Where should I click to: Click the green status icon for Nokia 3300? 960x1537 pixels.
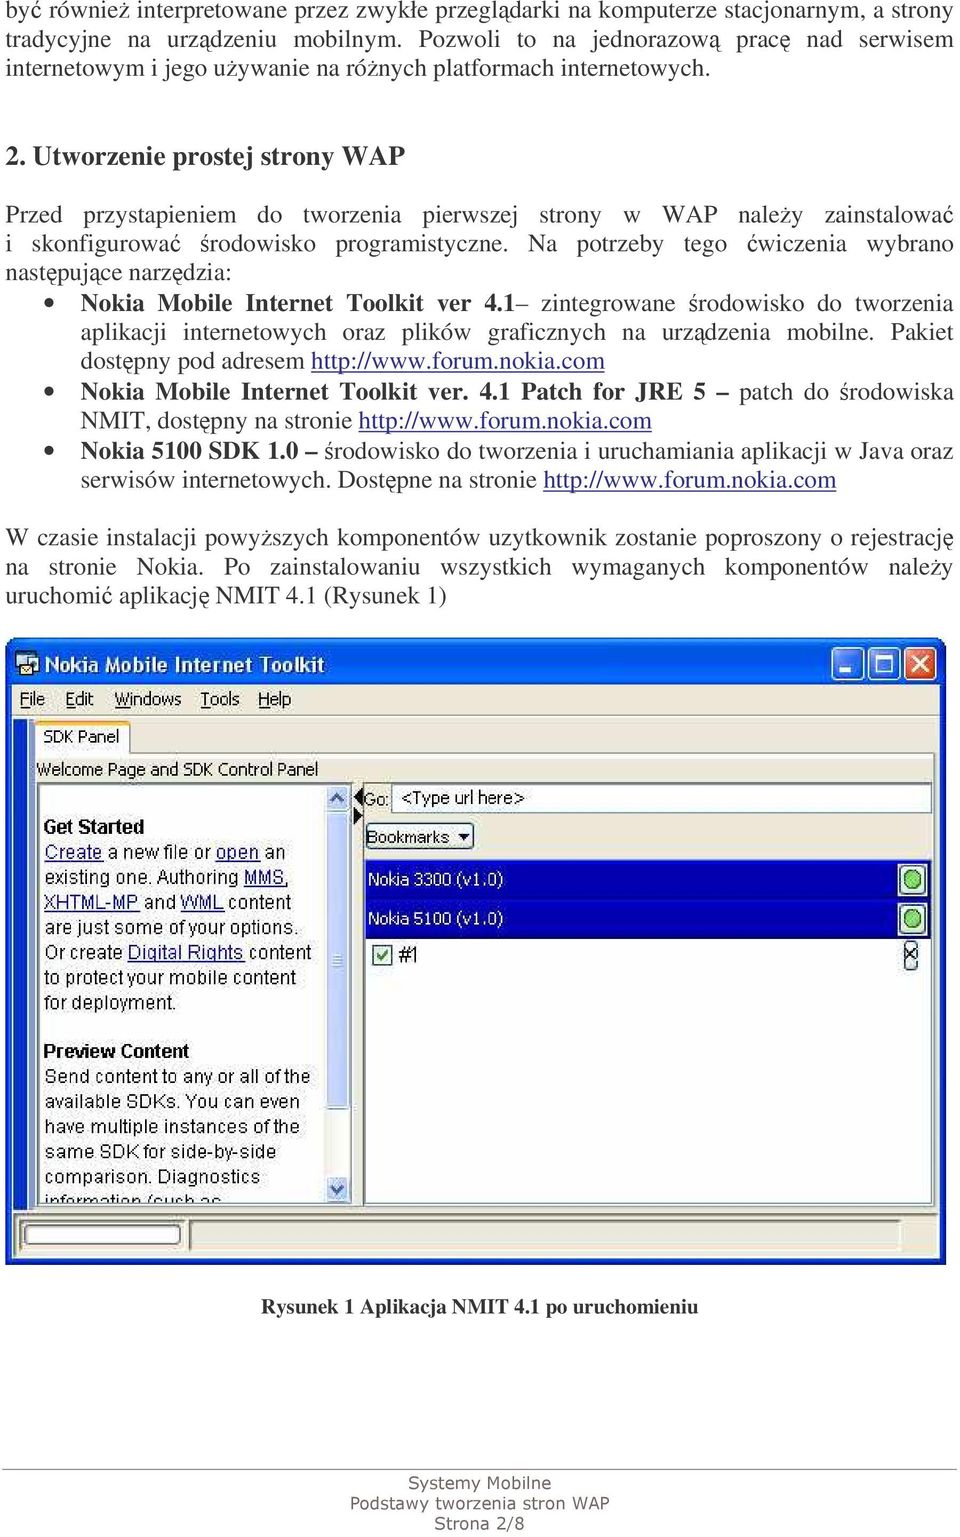coord(912,880)
